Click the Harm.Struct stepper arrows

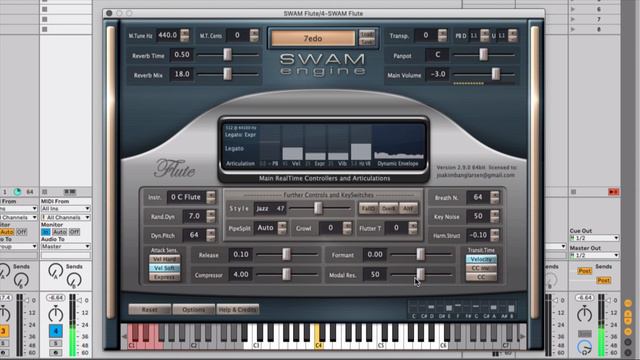pyautogui.click(x=494, y=235)
